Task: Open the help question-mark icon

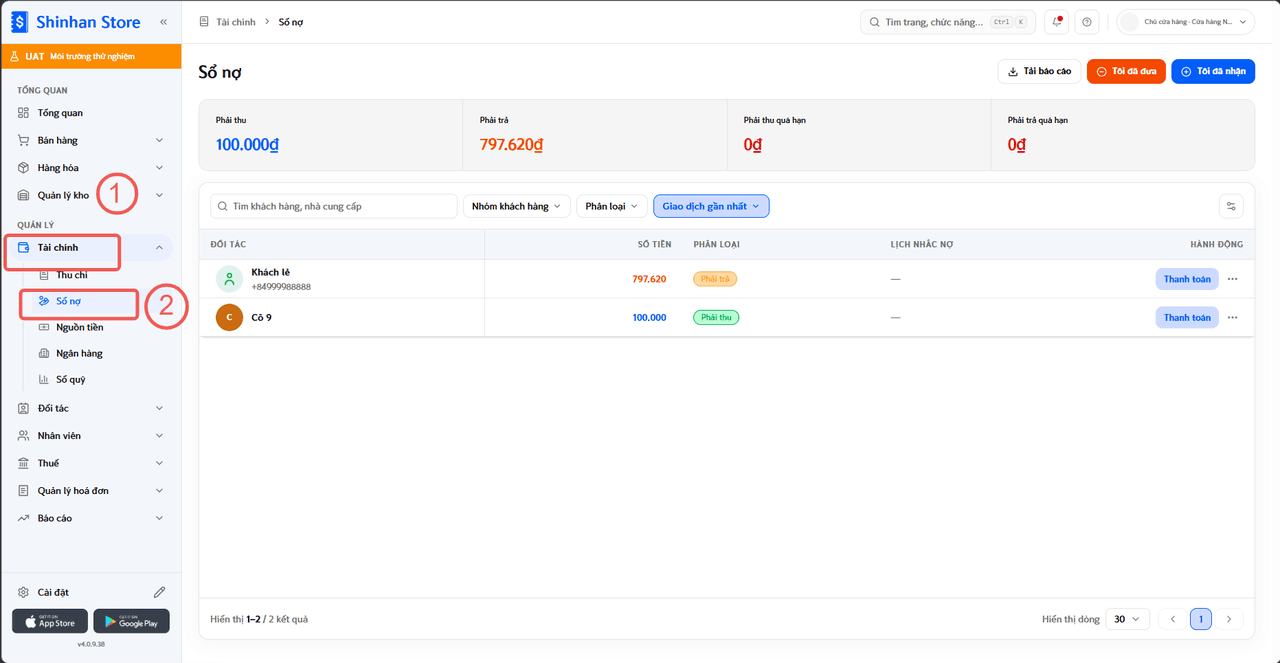Action: coord(1087,22)
